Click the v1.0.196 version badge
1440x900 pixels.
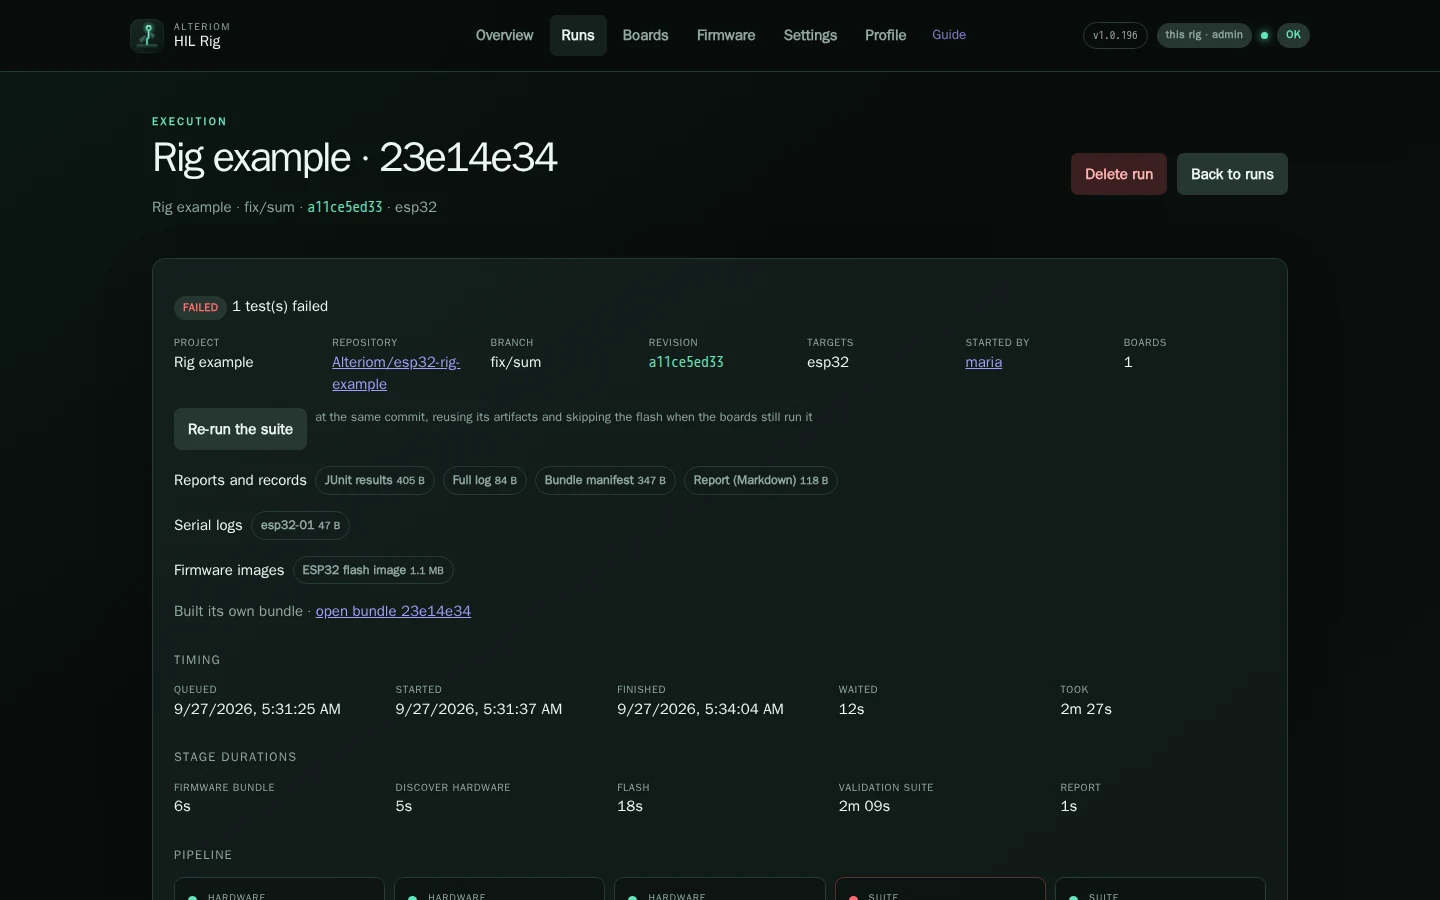coord(1115,35)
